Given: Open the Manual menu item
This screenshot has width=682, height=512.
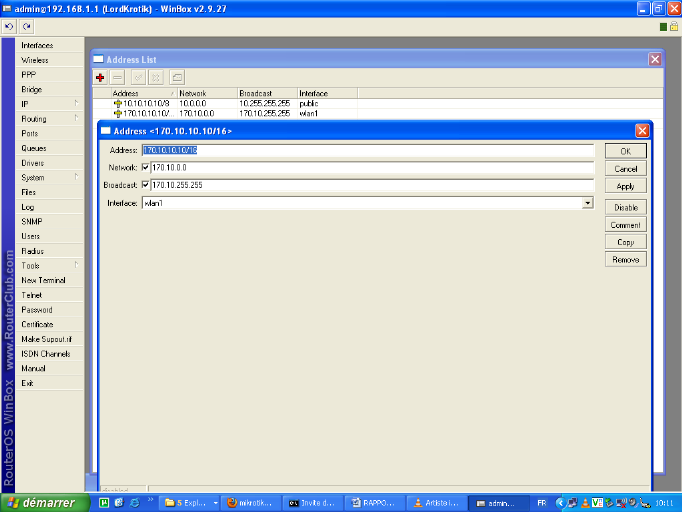Looking at the screenshot, I should click(50, 368).
